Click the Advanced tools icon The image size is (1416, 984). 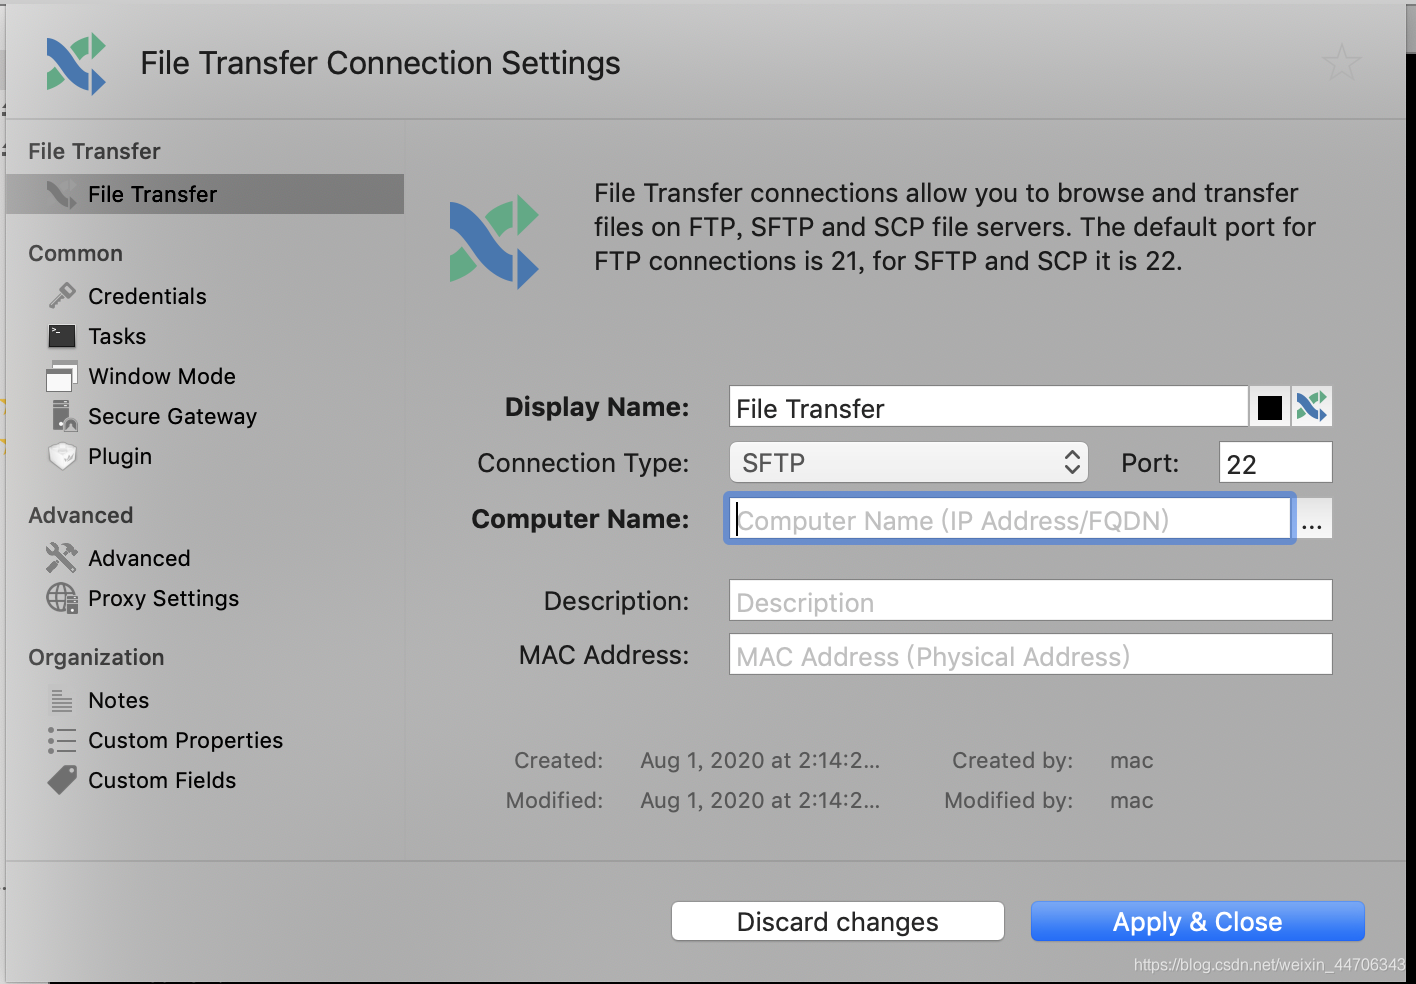click(62, 558)
